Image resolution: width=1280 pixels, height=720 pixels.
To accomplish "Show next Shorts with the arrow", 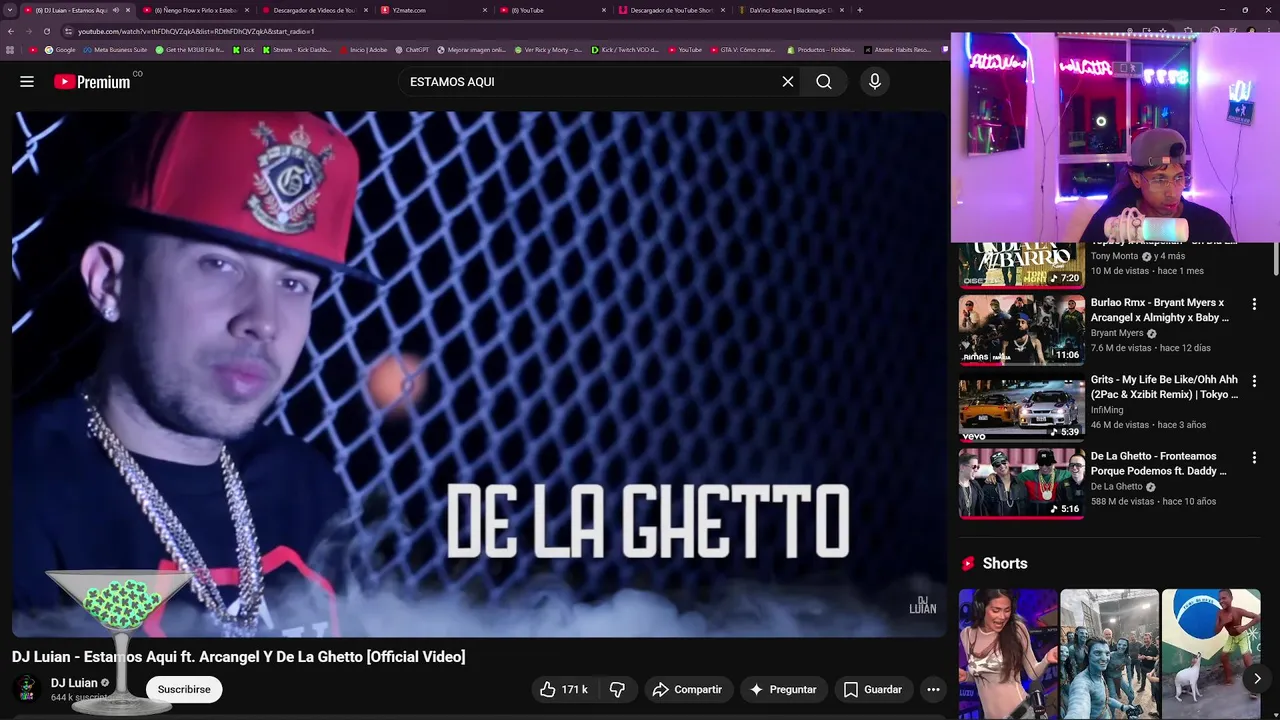I will click(1257, 679).
